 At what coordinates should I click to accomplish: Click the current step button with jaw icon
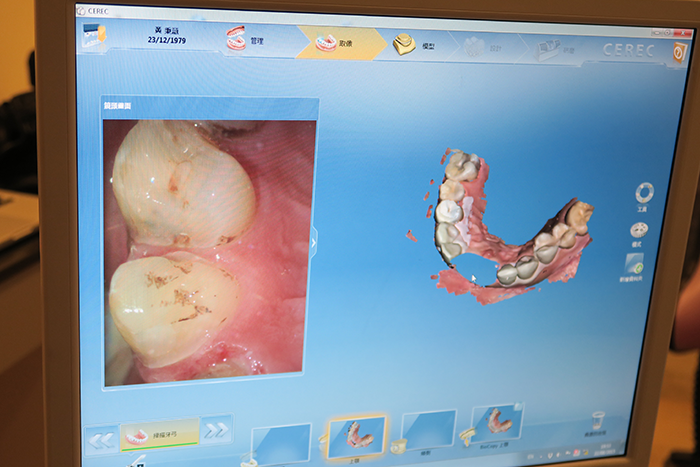tap(159, 435)
